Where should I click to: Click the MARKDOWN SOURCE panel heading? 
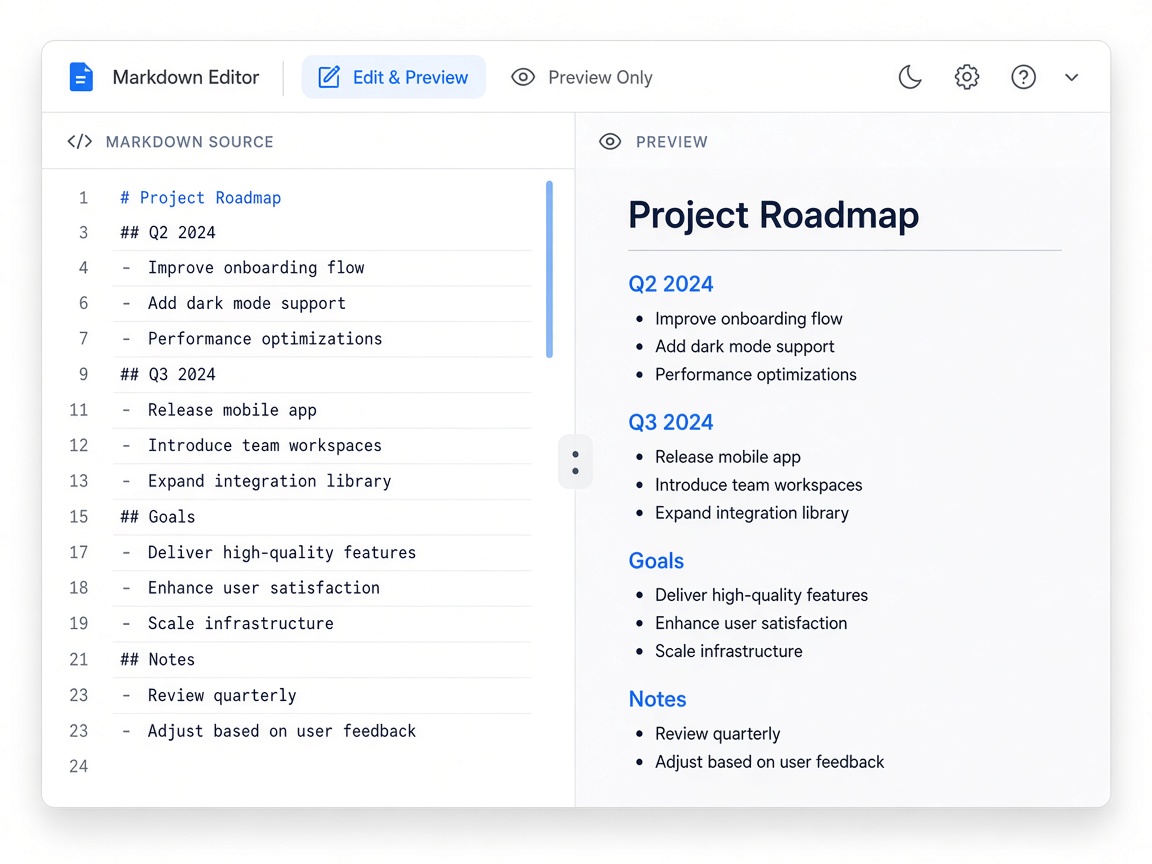tap(190, 142)
